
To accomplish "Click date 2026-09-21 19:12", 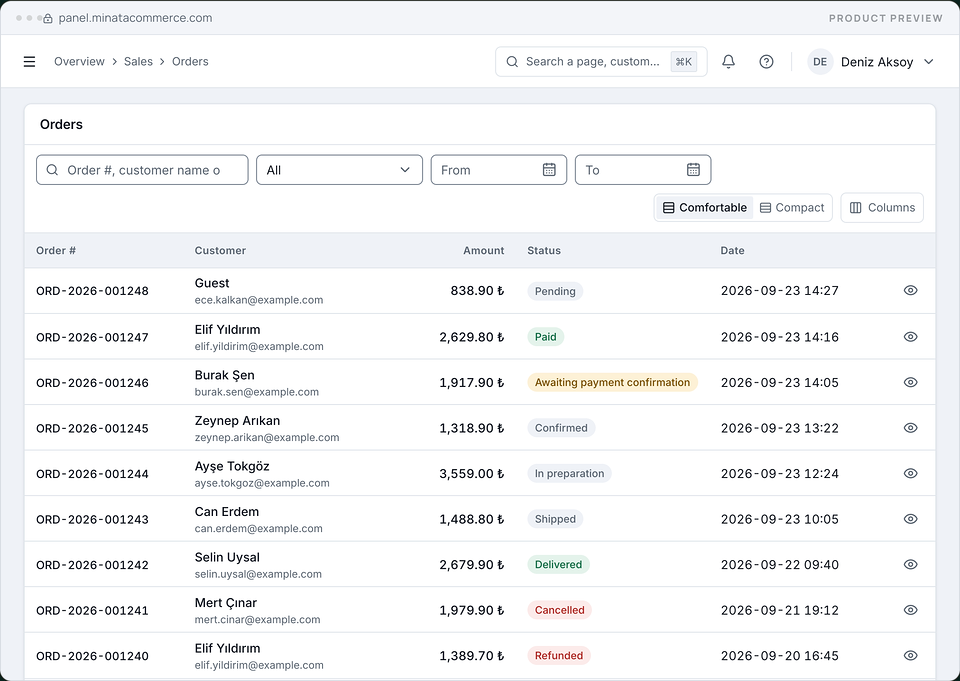I will tap(779, 610).
